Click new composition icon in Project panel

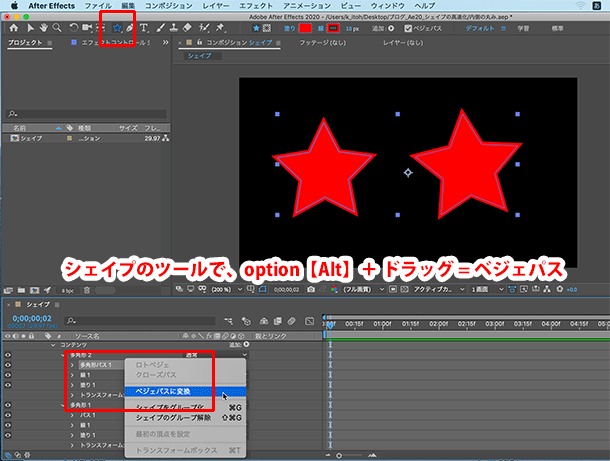(x=35, y=290)
